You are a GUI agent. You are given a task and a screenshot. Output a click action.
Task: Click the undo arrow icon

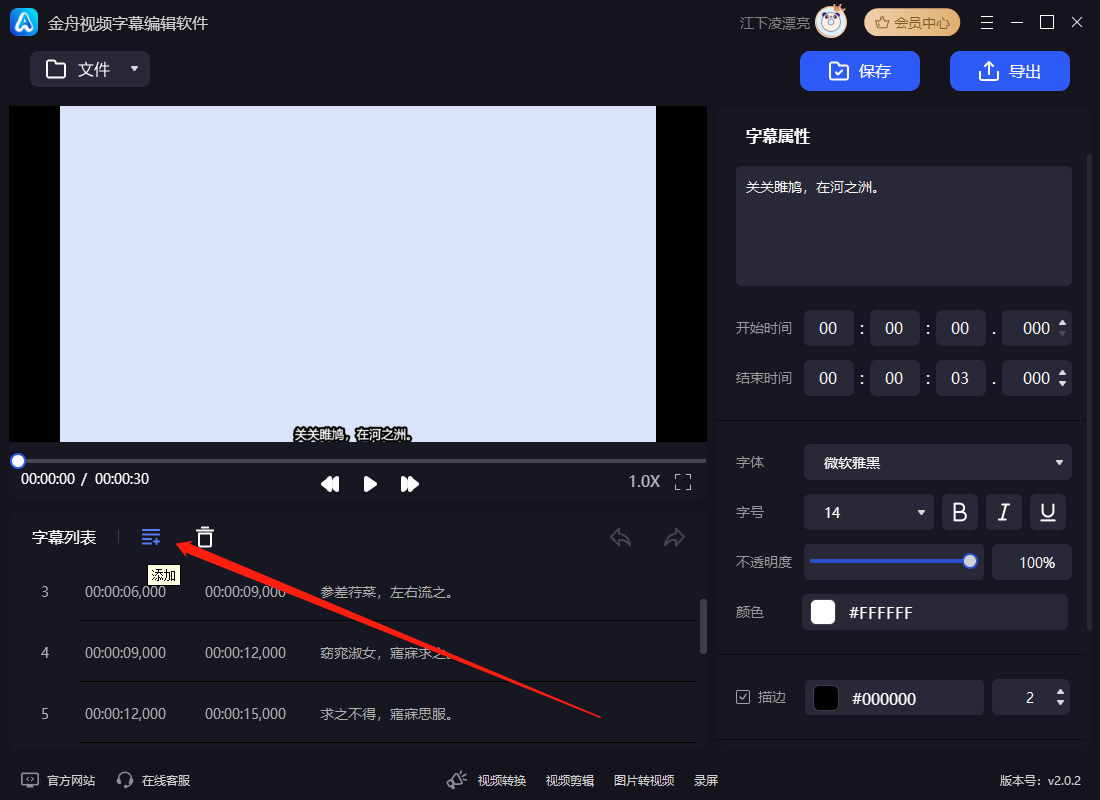pos(621,538)
